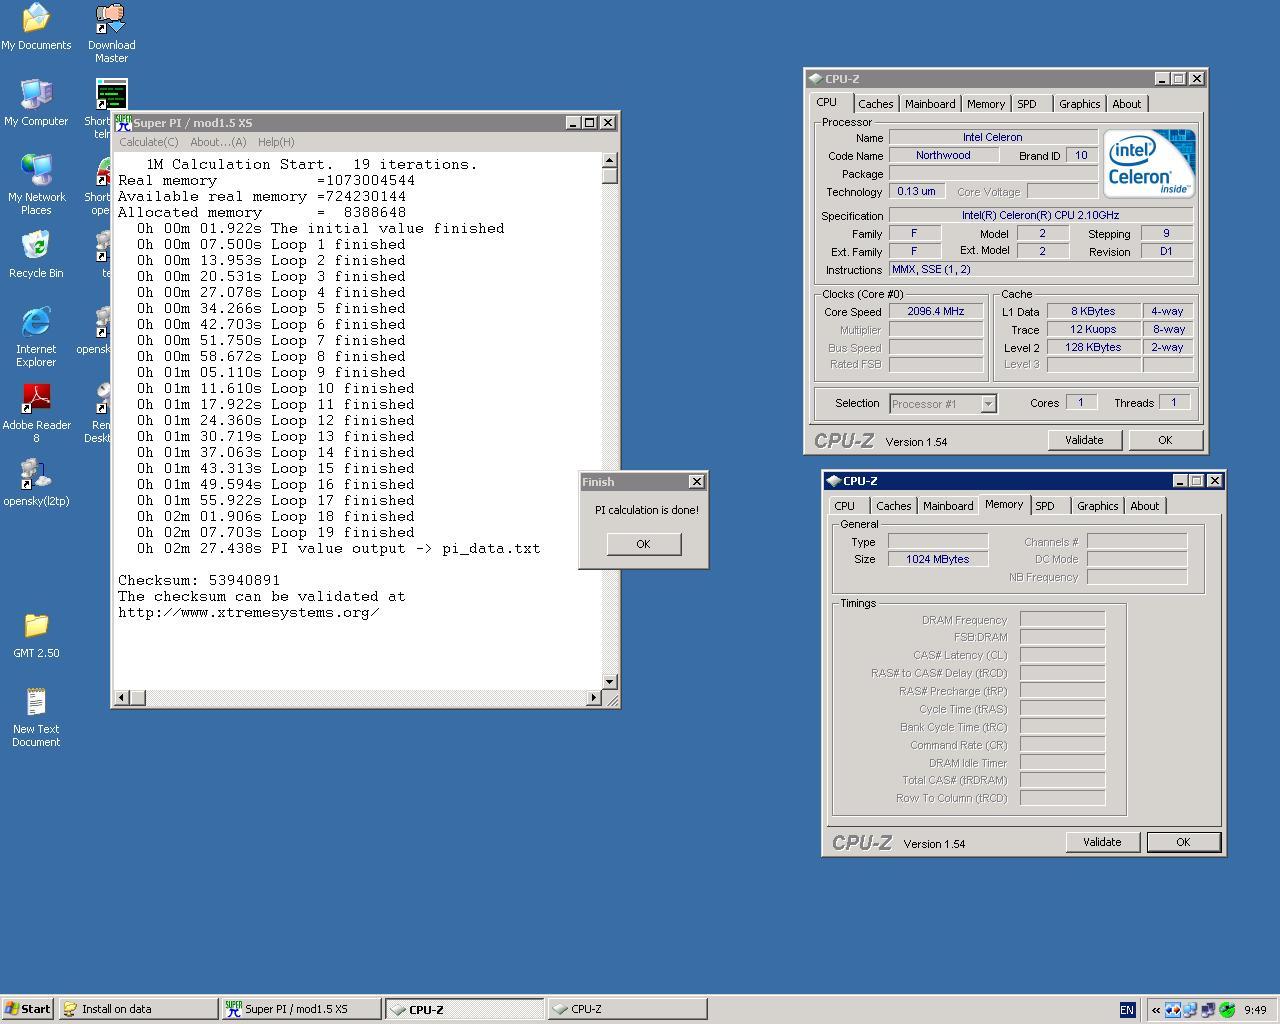Click OK in upper CPU-Z window

click(1165, 440)
